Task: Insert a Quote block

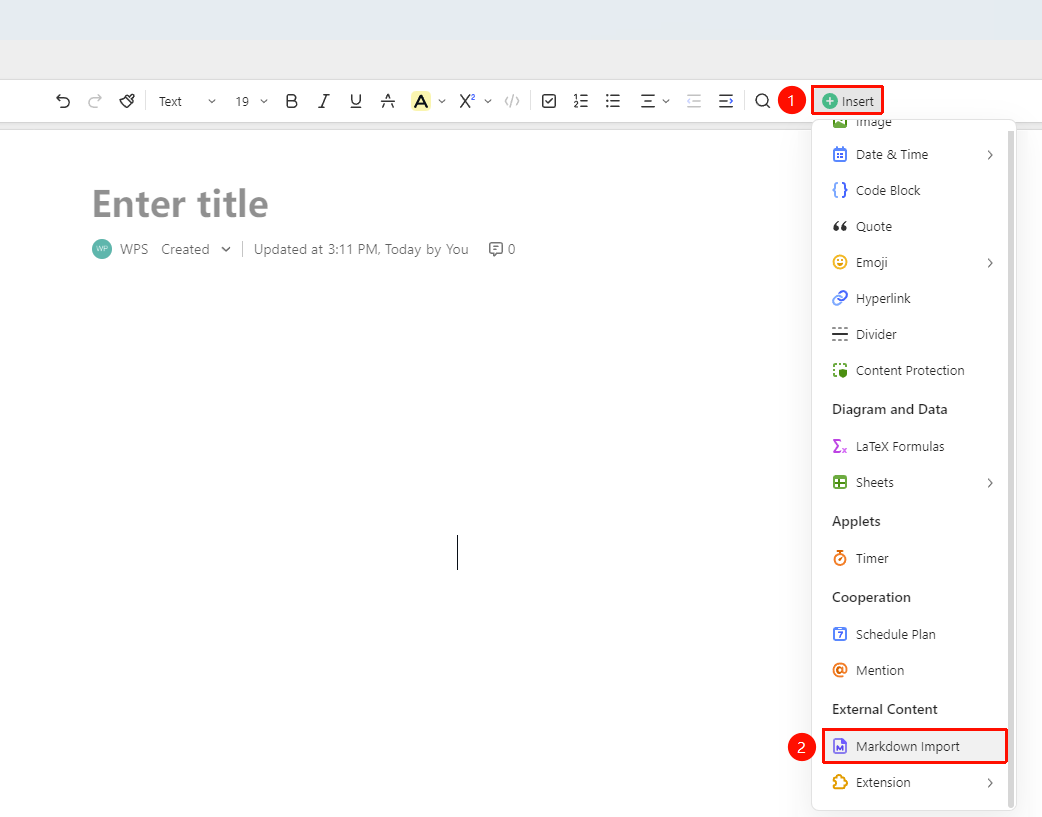Action: [x=913, y=226]
